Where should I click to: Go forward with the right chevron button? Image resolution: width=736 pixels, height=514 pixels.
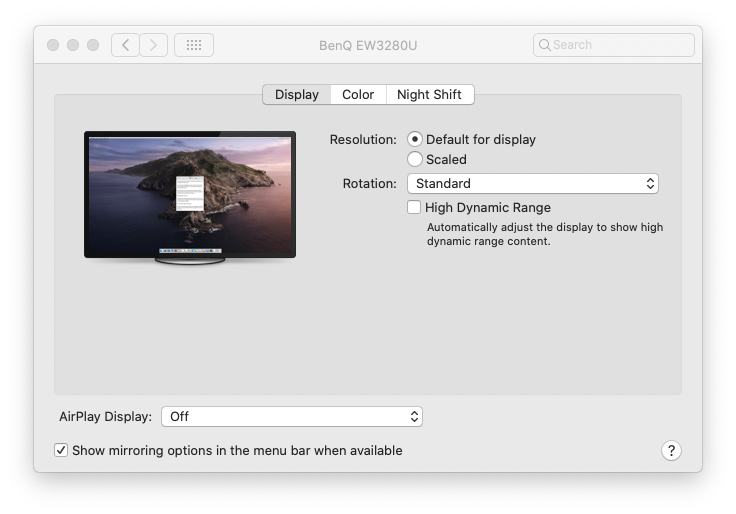153,45
